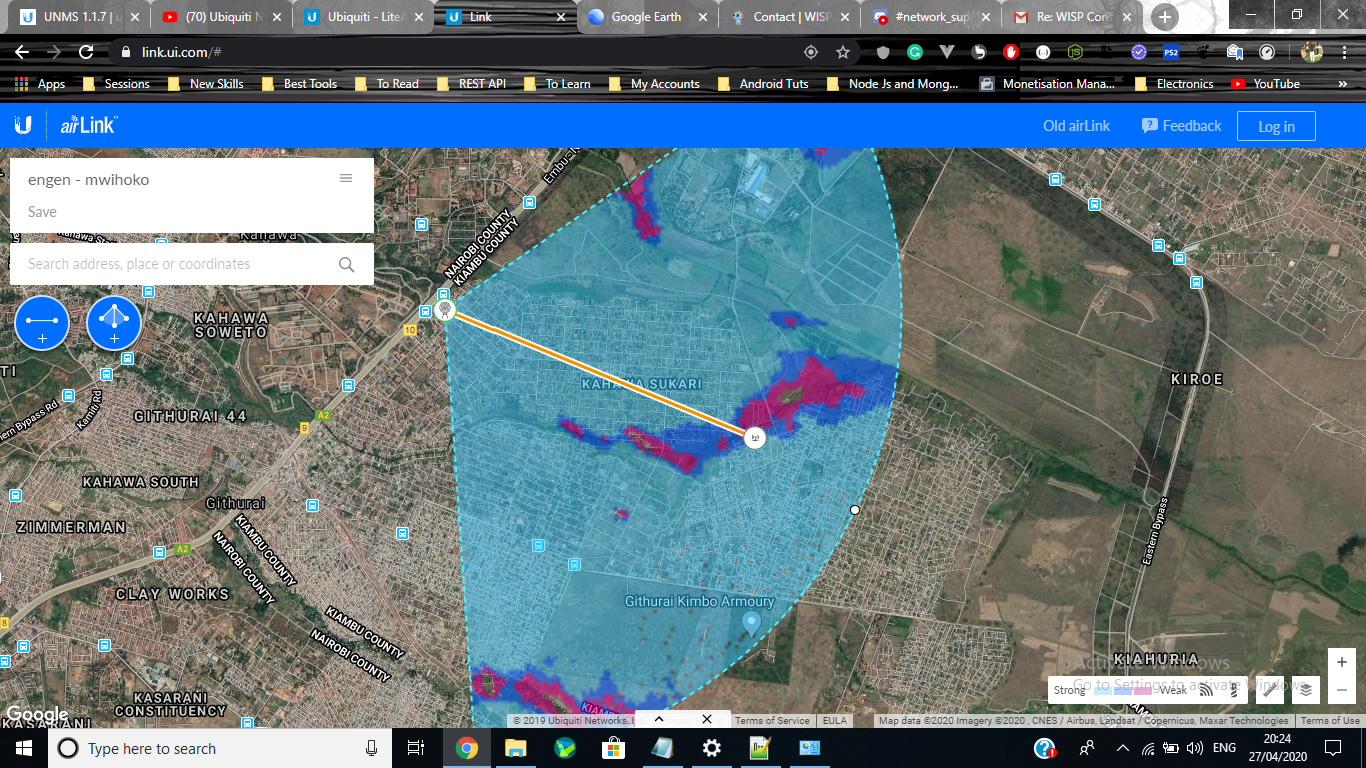
Task: Open the Electronics bookmark folder
Action: click(1174, 84)
